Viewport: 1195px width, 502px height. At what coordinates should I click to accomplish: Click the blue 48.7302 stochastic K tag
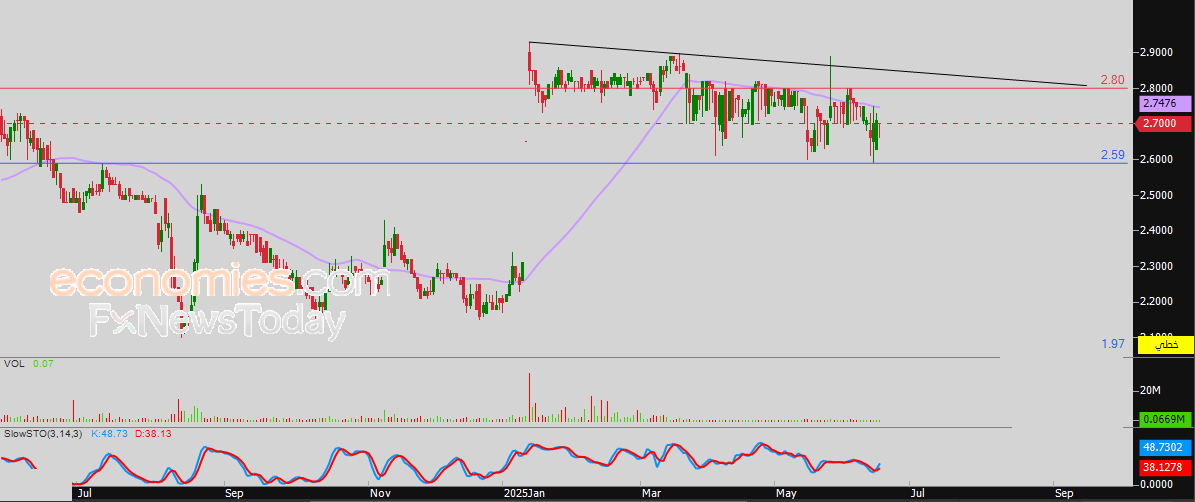click(1163, 449)
